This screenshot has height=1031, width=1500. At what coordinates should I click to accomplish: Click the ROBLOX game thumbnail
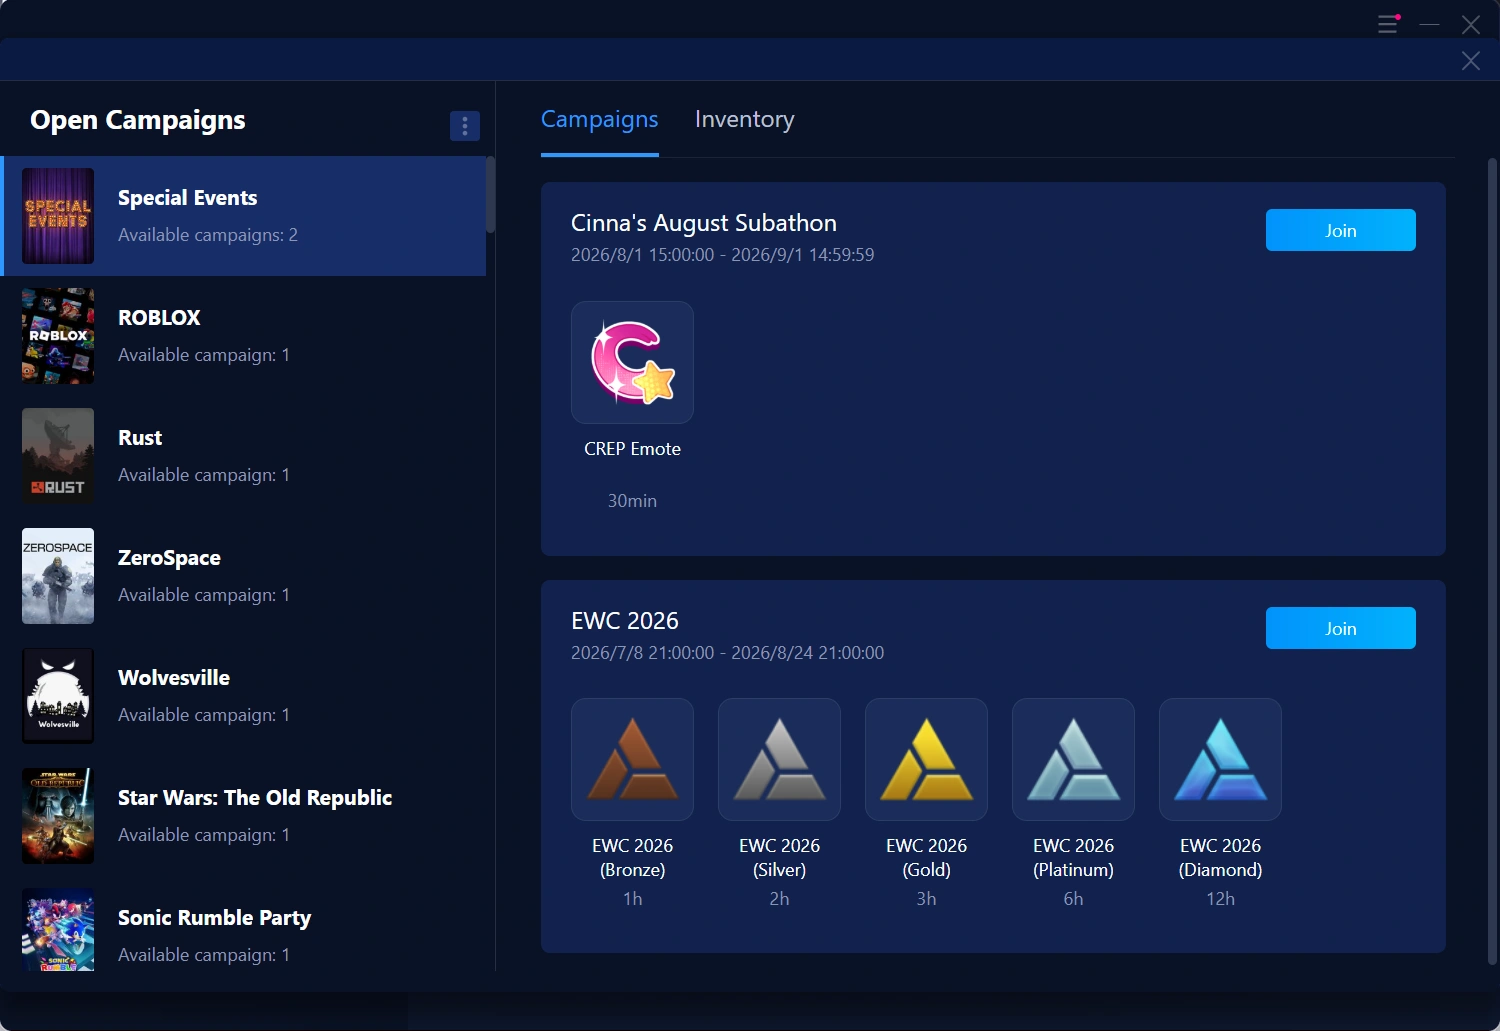[x=58, y=336]
